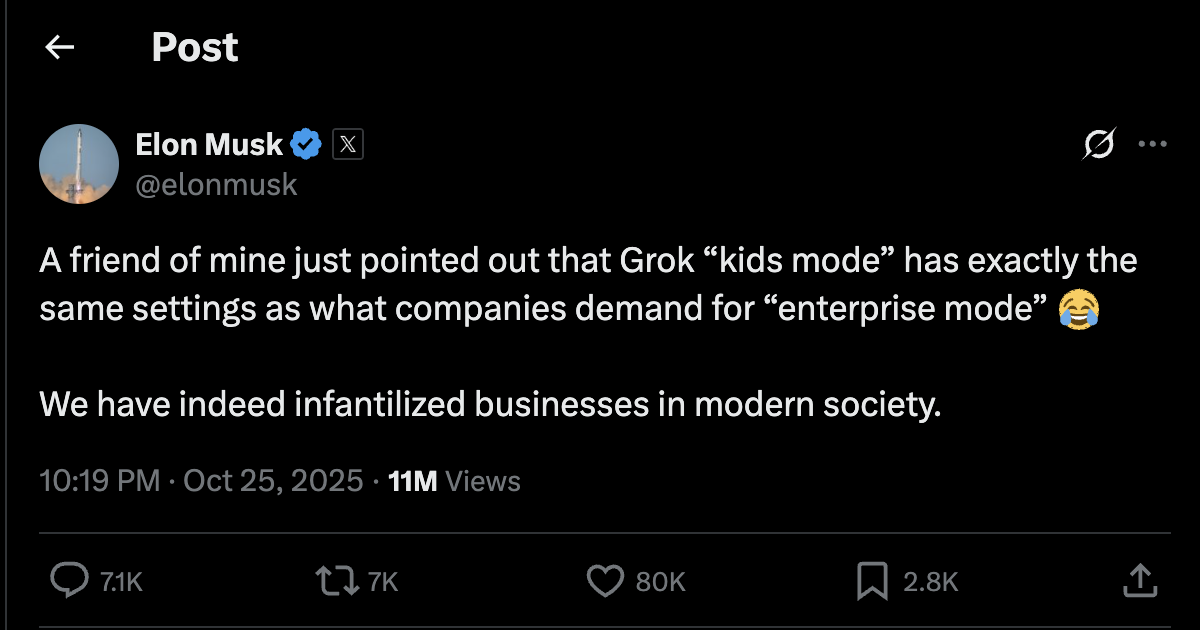Screen dimensions: 1200x630
Task: Expand post analytics via the views counter
Action: coord(455,481)
